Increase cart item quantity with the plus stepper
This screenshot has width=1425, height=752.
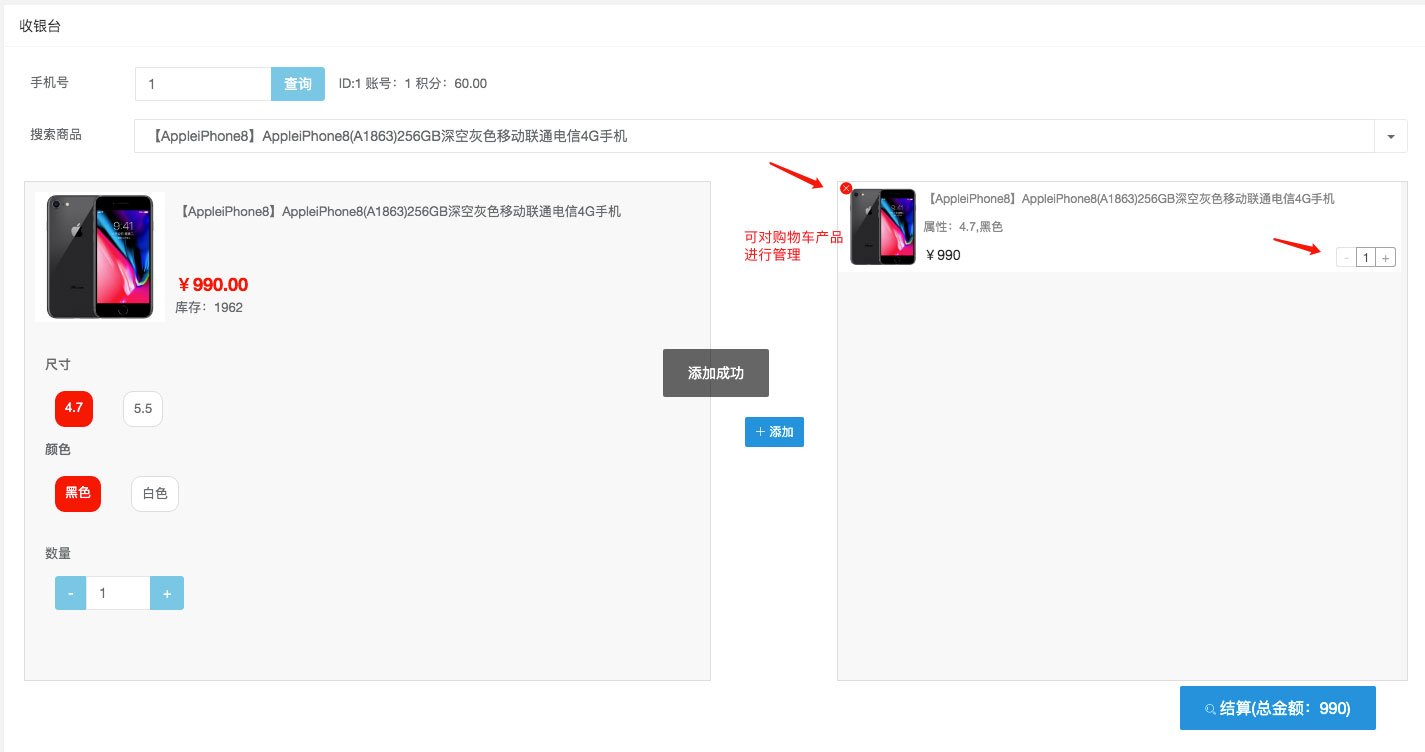1385,258
